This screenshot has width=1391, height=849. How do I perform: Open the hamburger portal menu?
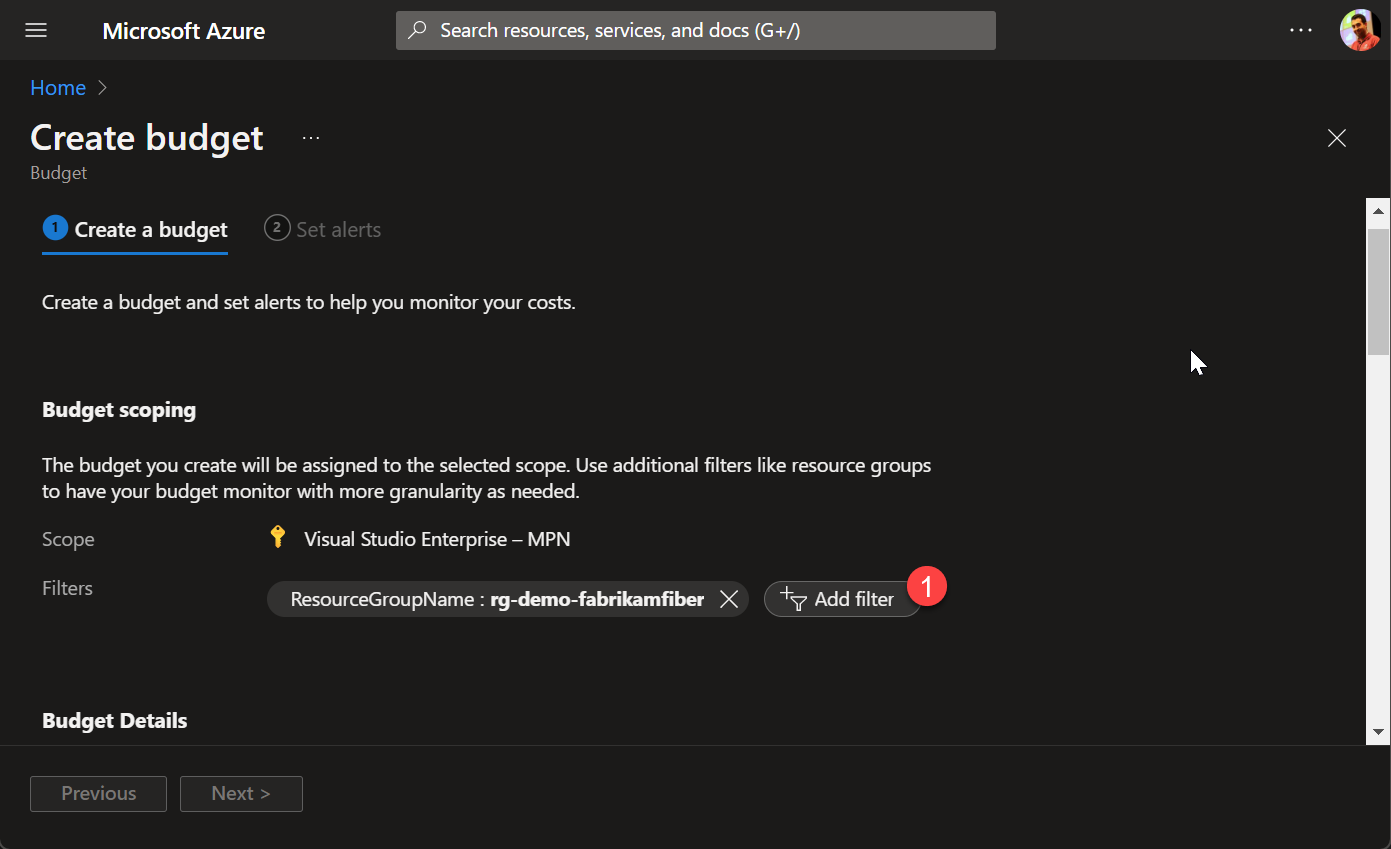coord(36,30)
